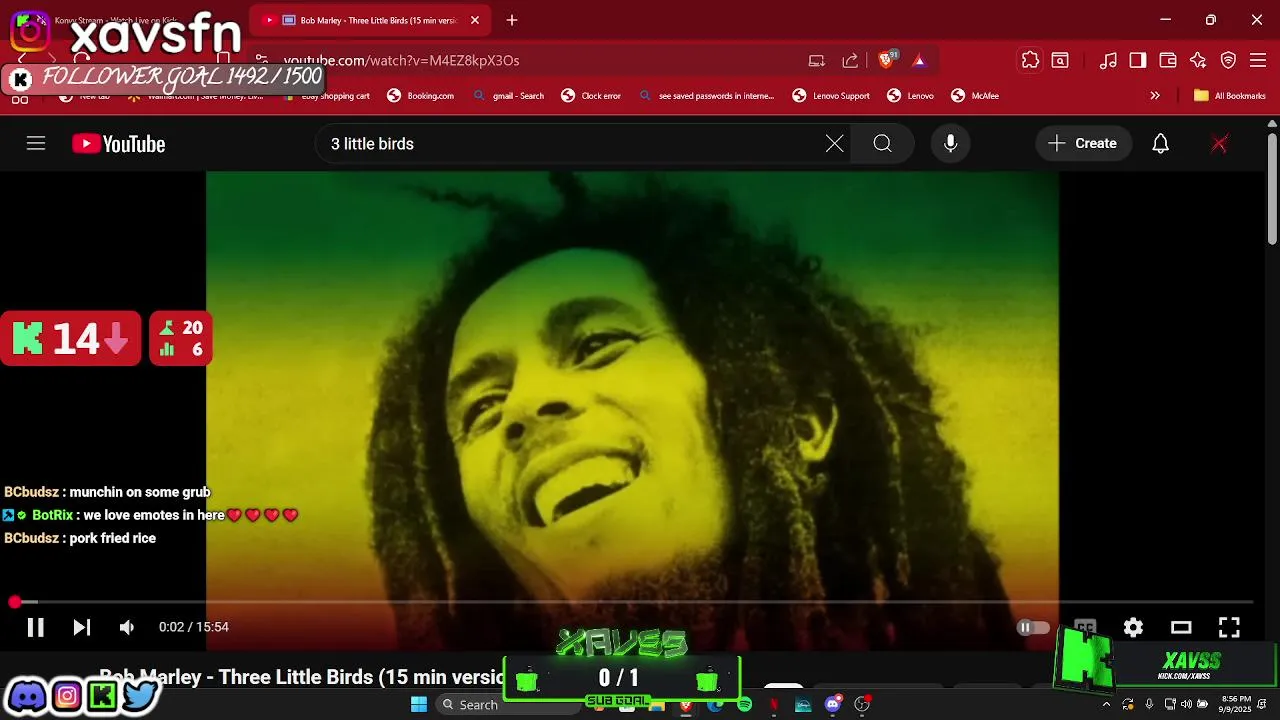This screenshot has height=720, width=1280.
Task: Open the McAfee bookmark
Action: pyautogui.click(x=975, y=96)
